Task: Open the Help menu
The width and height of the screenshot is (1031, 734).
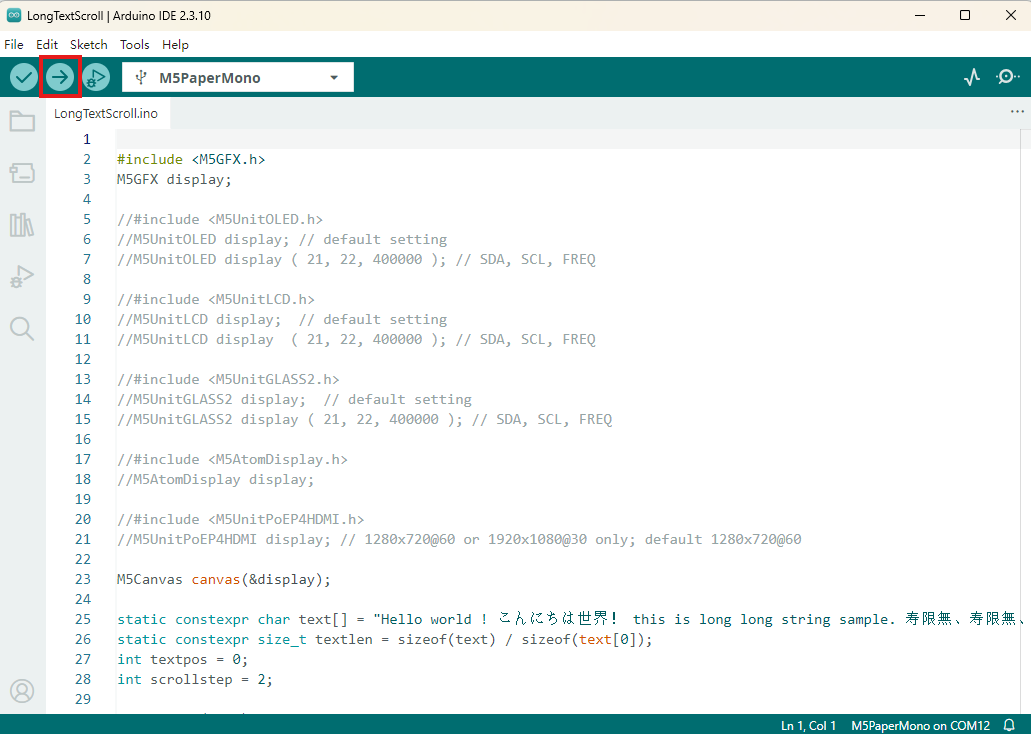Action: tap(176, 45)
